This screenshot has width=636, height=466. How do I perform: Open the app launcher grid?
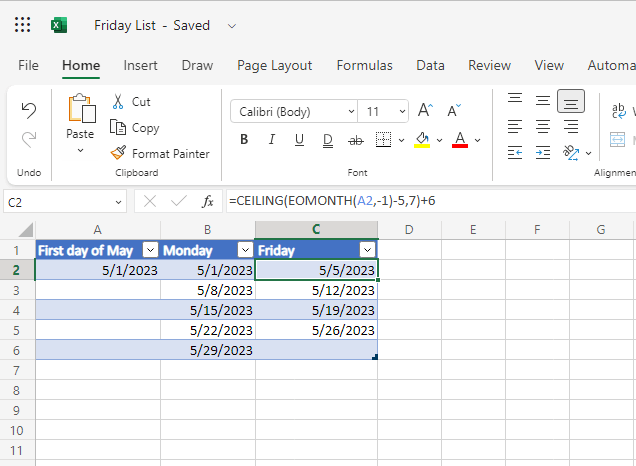click(x=22, y=25)
